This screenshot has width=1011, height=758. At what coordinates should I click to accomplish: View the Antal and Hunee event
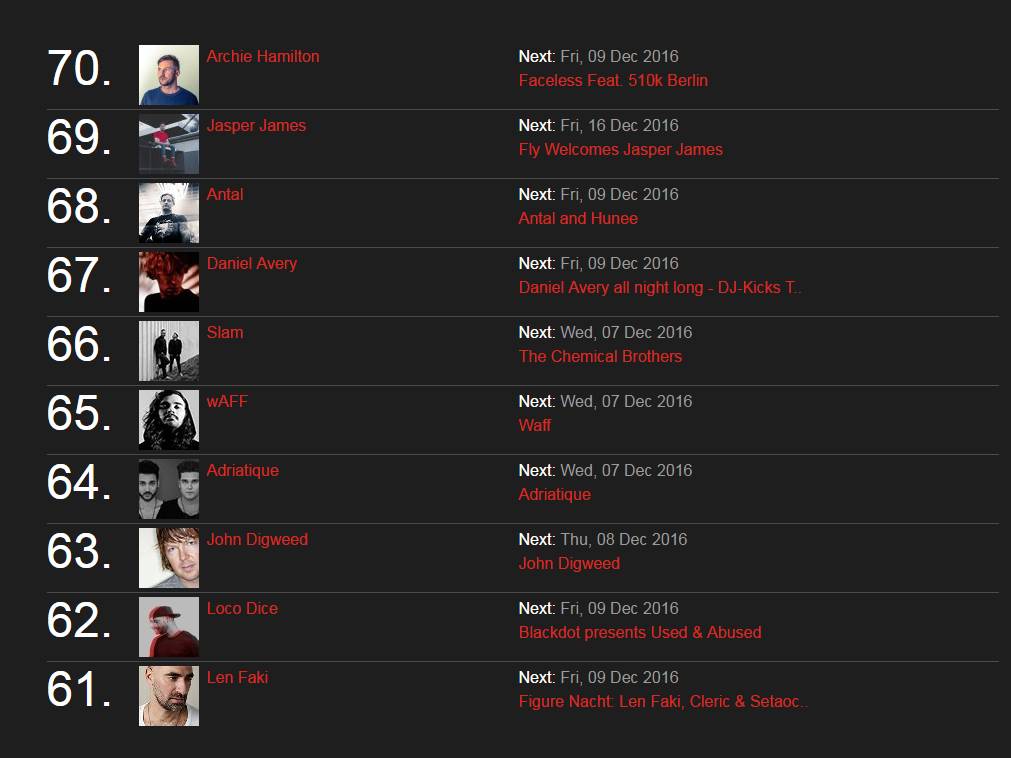coord(578,219)
